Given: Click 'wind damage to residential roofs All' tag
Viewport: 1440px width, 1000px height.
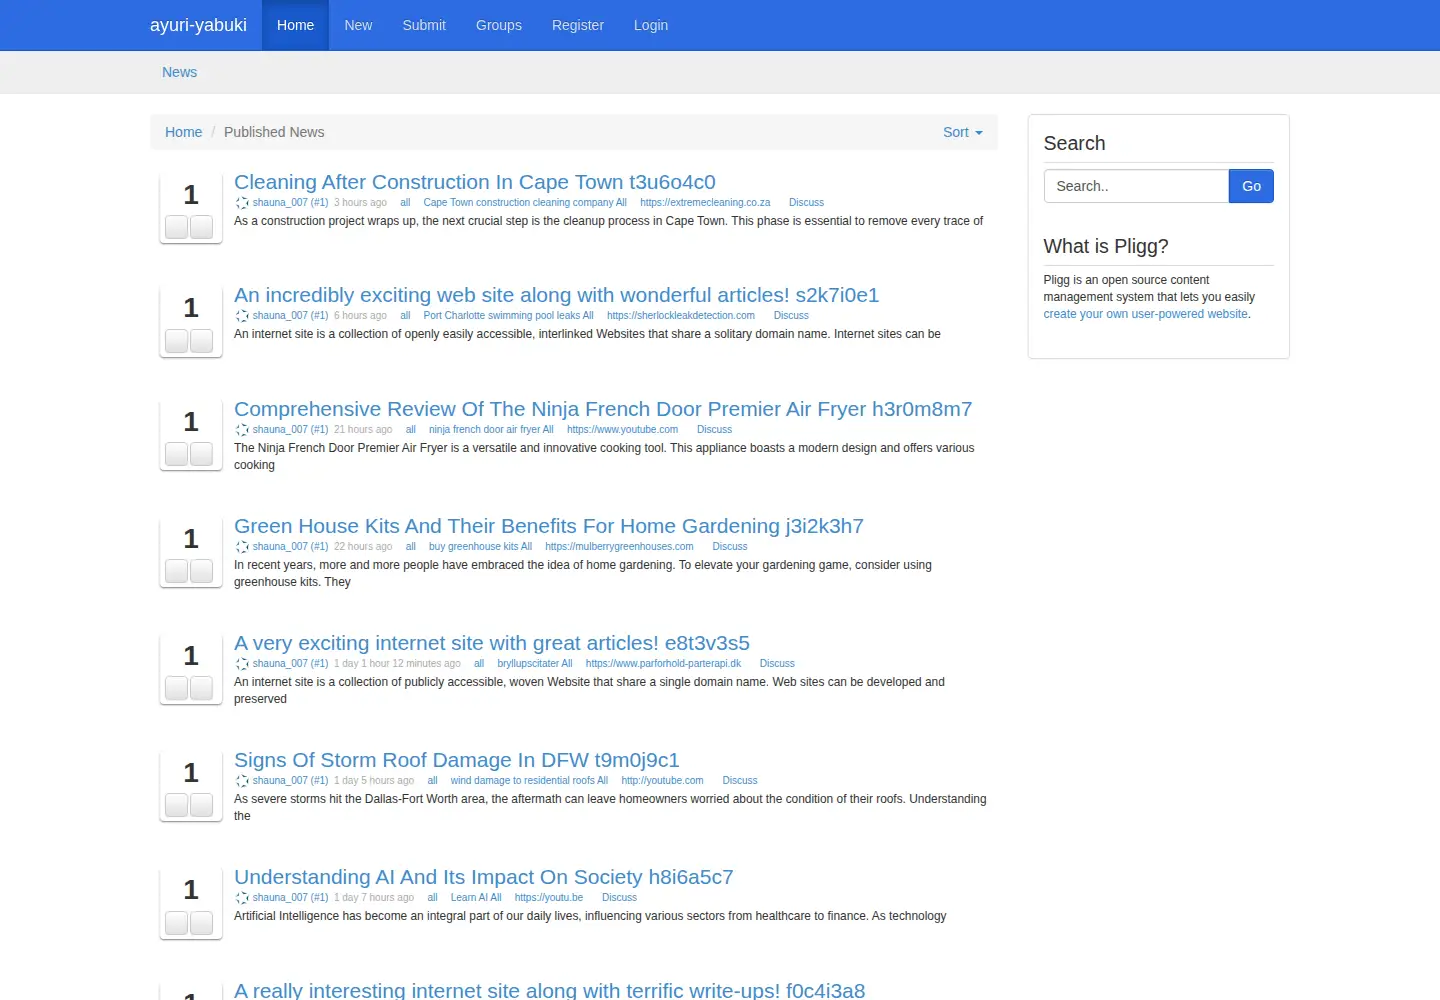Looking at the screenshot, I should (529, 781).
